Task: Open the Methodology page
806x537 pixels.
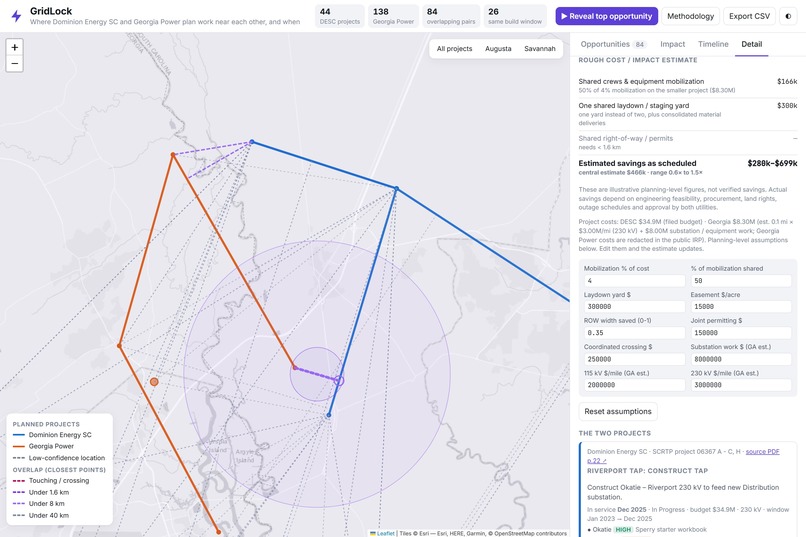Action: coord(690,16)
